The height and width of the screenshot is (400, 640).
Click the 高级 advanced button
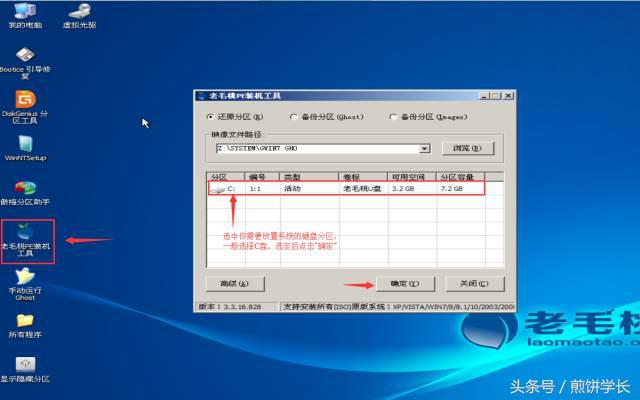point(235,284)
